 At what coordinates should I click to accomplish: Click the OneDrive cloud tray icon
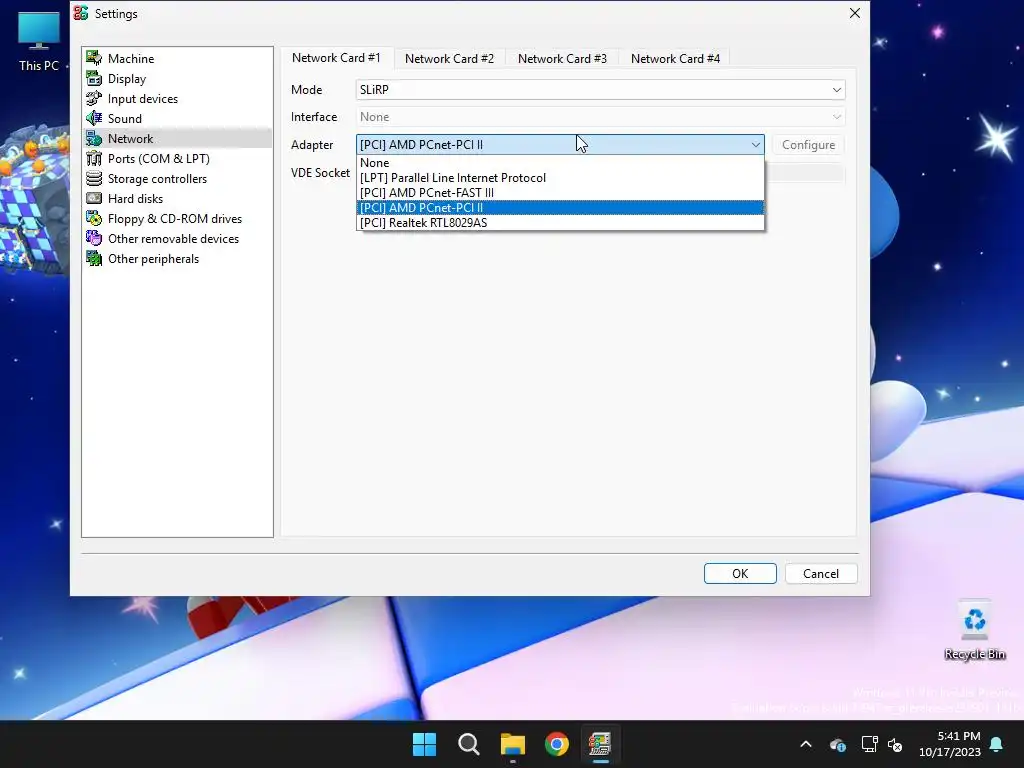[838, 744]
